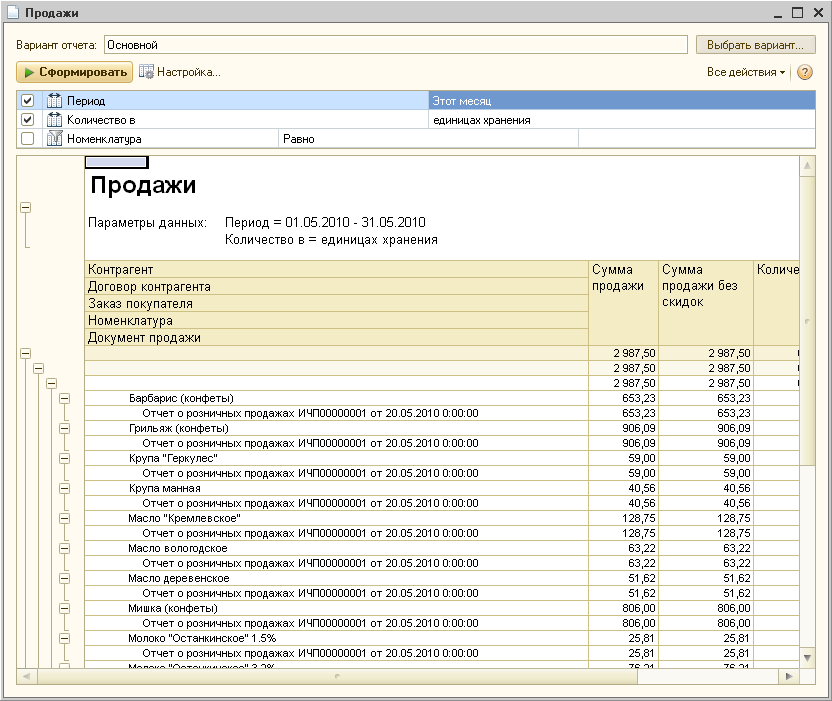Click the horizontal scrollbar right arrow
The image size is (832, 701).
tap(789, 676)
